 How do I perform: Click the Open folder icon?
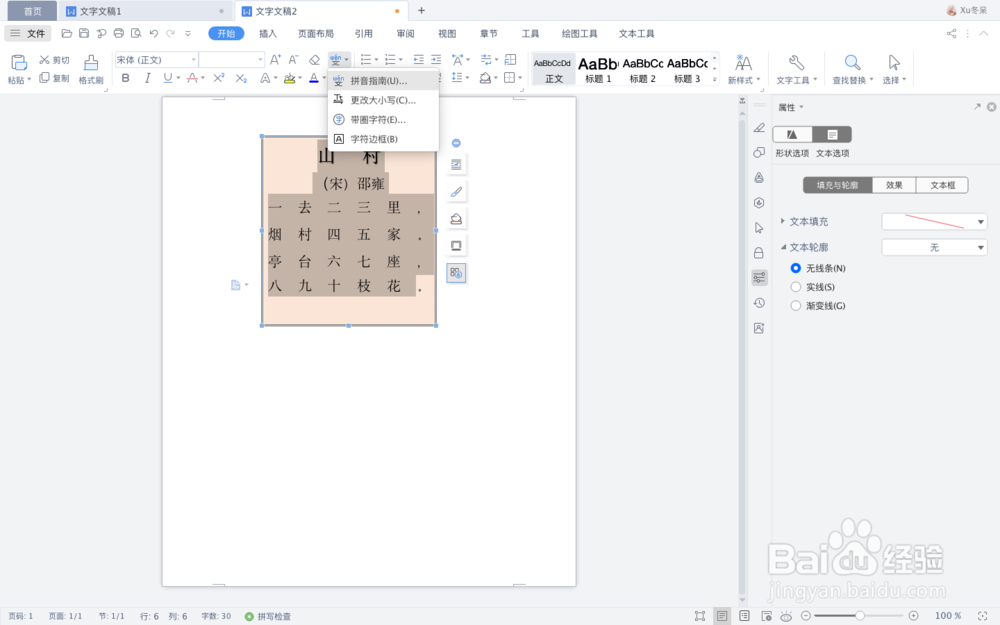pyautogui.click(x=66, y=33)
